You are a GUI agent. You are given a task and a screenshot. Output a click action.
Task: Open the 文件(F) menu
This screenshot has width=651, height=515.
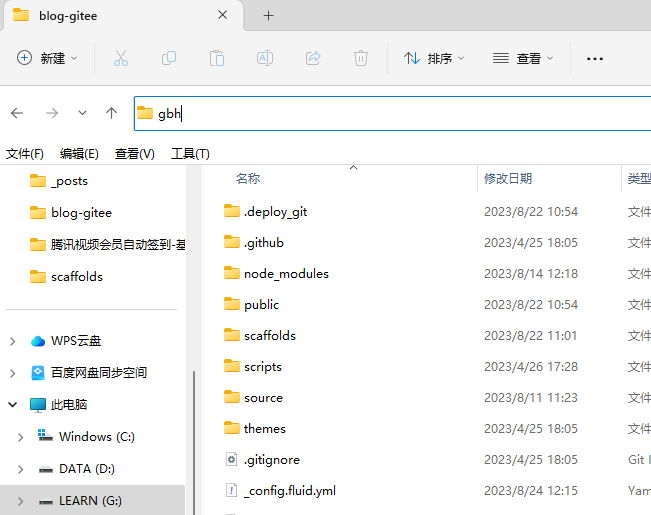pos(25,154)
